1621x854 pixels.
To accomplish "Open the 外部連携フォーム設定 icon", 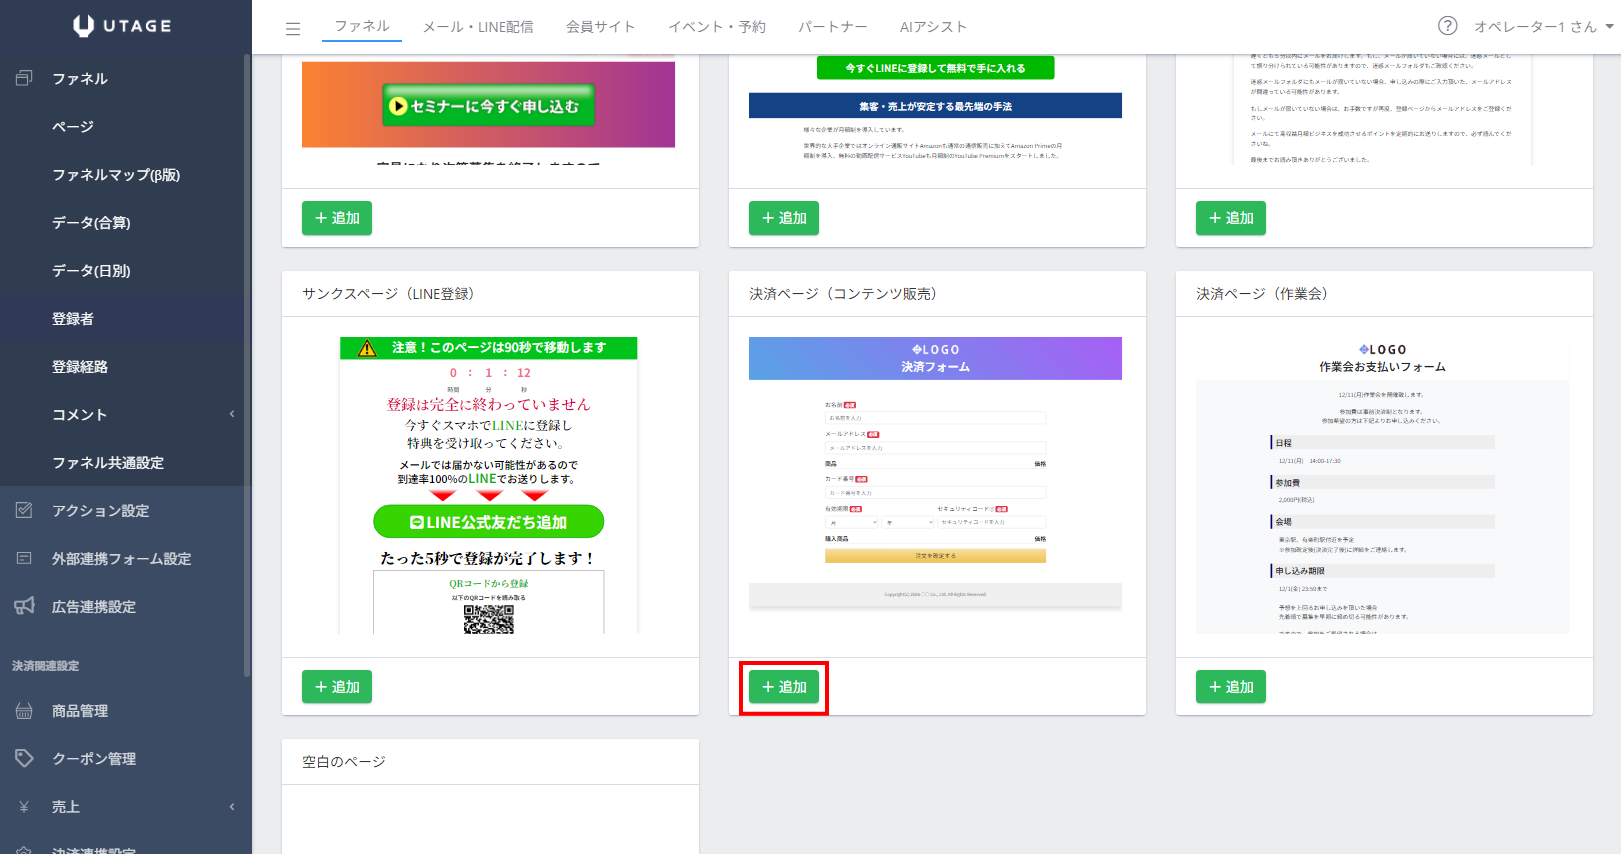I will (x=25, y=558).
